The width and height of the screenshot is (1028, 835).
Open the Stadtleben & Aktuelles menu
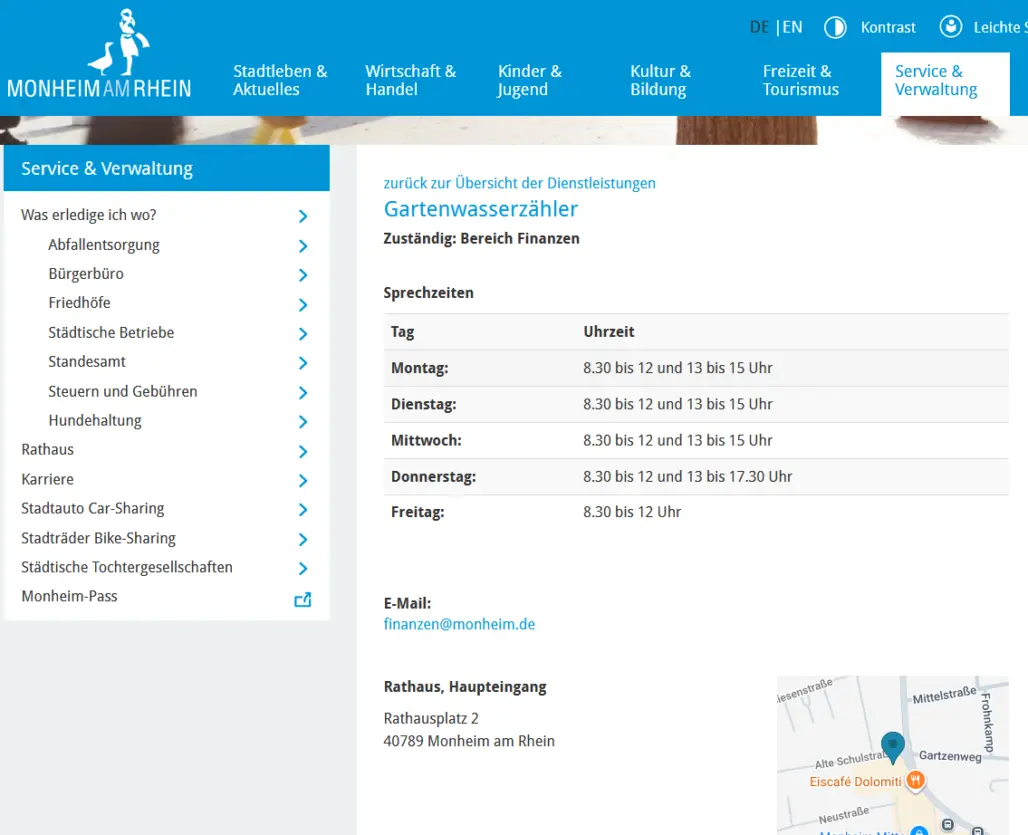coord(280,80)
